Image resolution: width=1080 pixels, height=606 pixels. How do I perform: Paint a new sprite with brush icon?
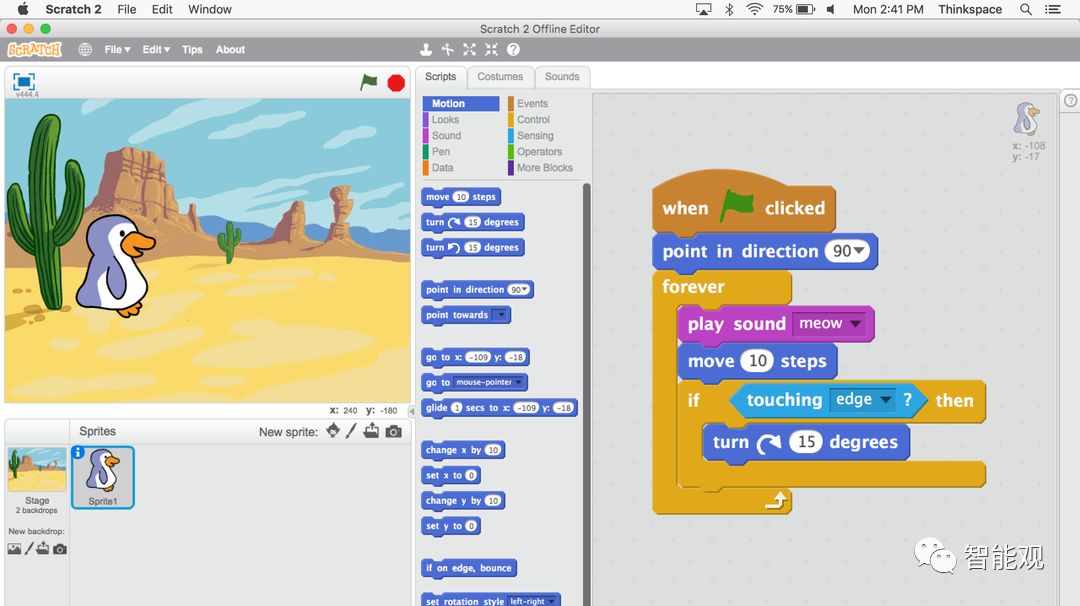pyautogui.click(x=351, y=431)
